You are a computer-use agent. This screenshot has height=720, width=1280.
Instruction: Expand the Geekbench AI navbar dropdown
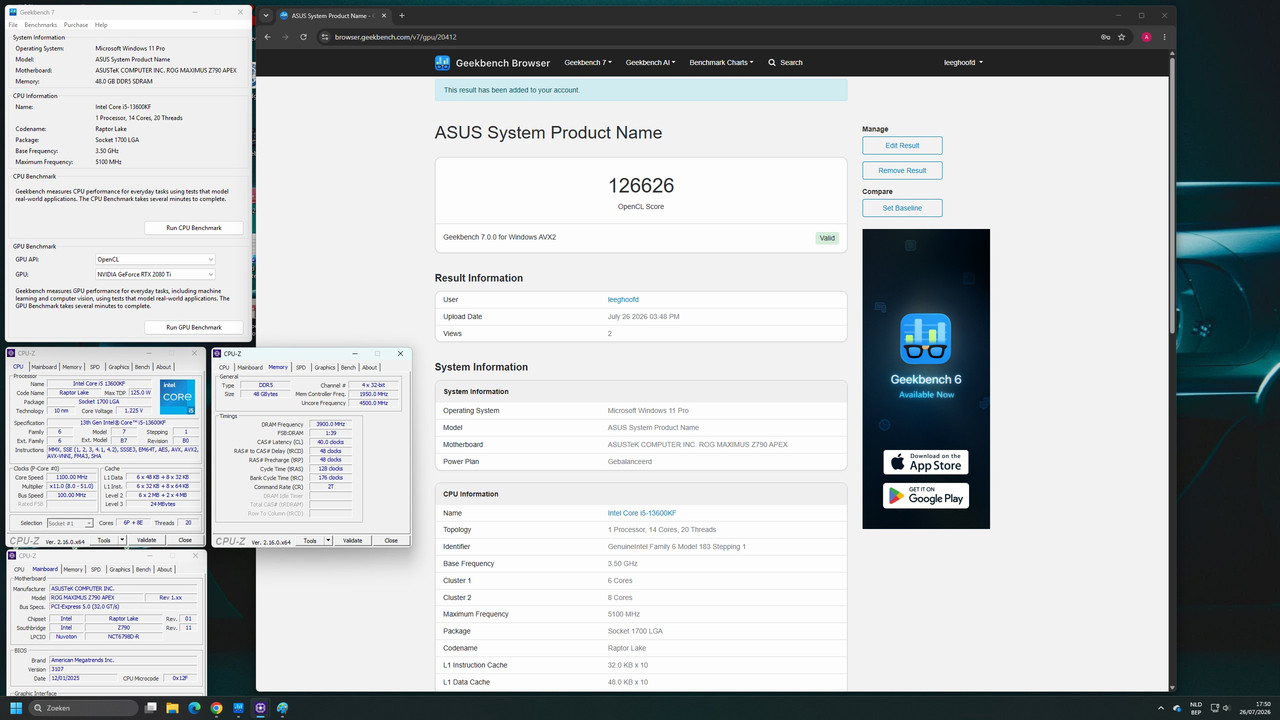650,63
